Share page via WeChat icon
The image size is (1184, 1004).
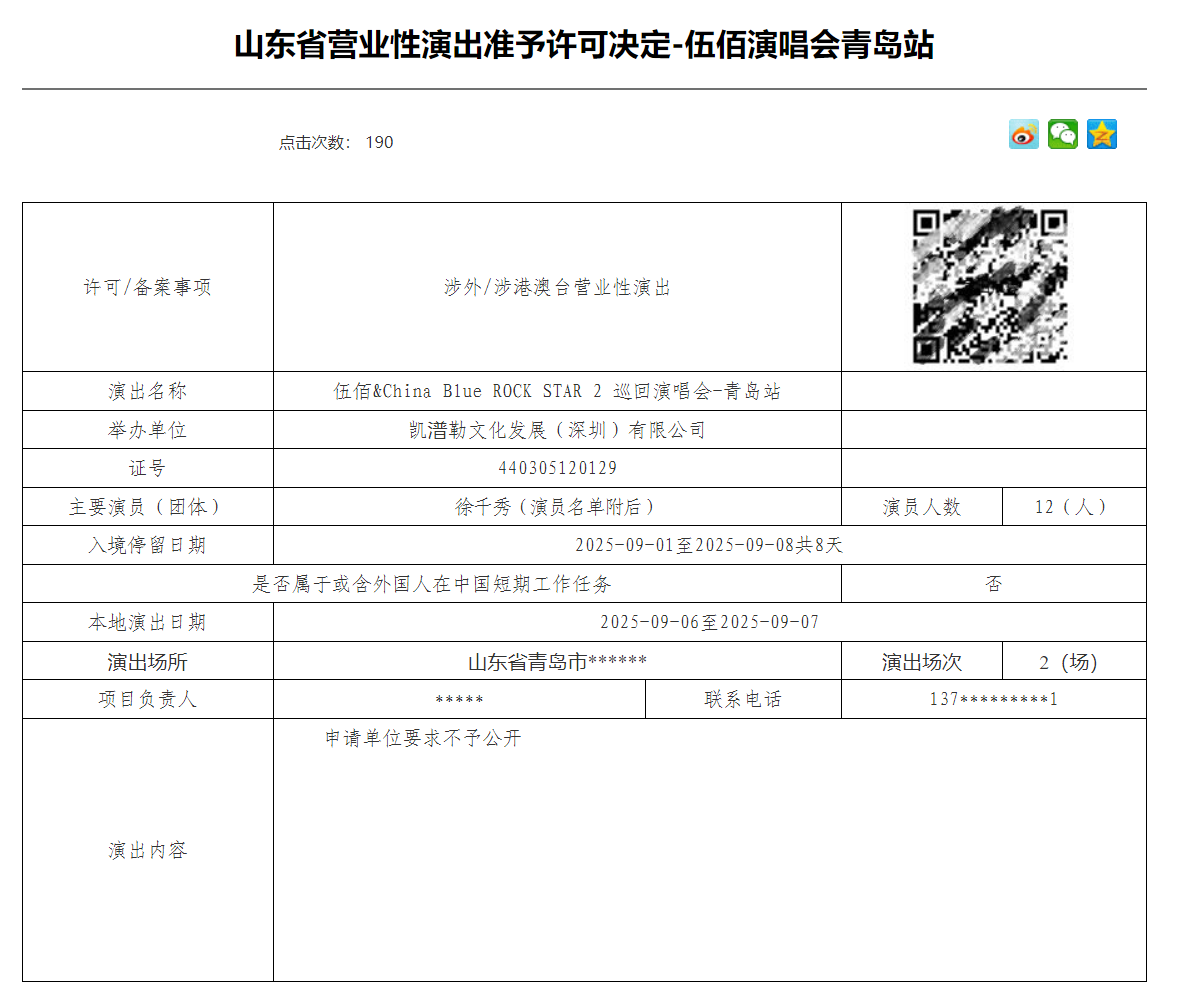pyautogui.click(x=1062, y=134)
